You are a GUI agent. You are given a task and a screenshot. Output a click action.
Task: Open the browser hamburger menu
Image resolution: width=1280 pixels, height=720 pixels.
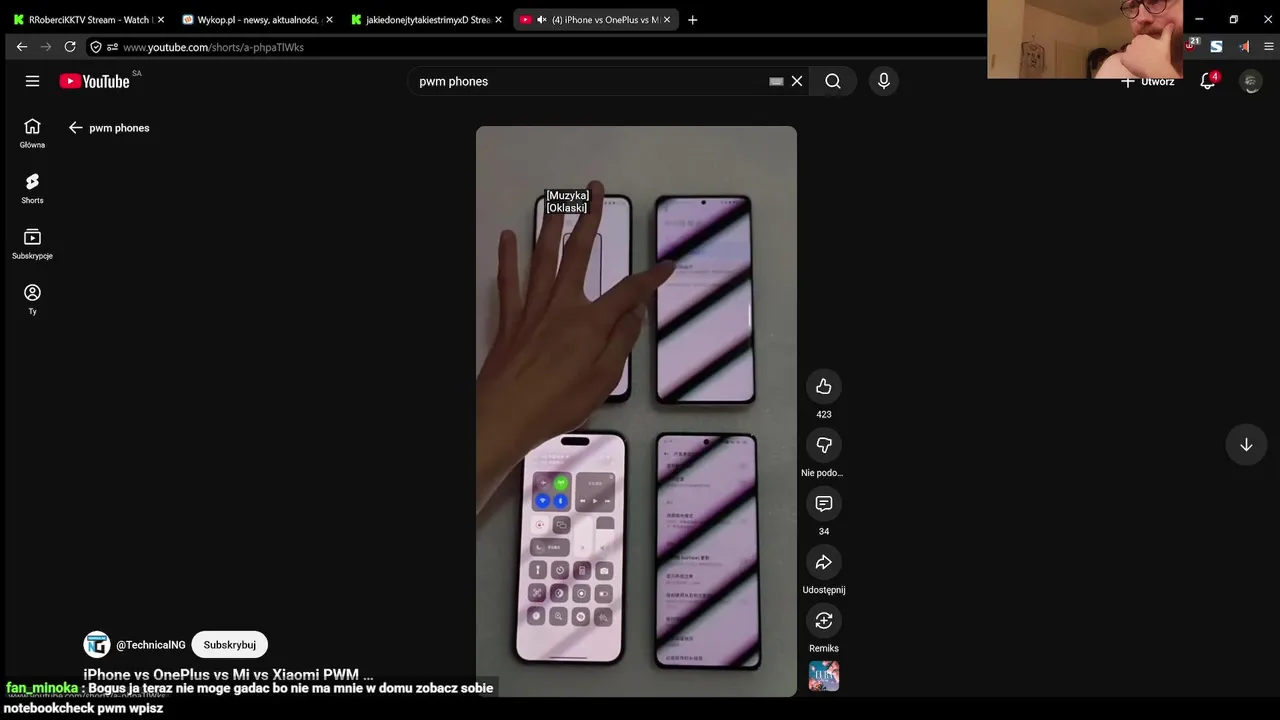[x=1269, y=46]
